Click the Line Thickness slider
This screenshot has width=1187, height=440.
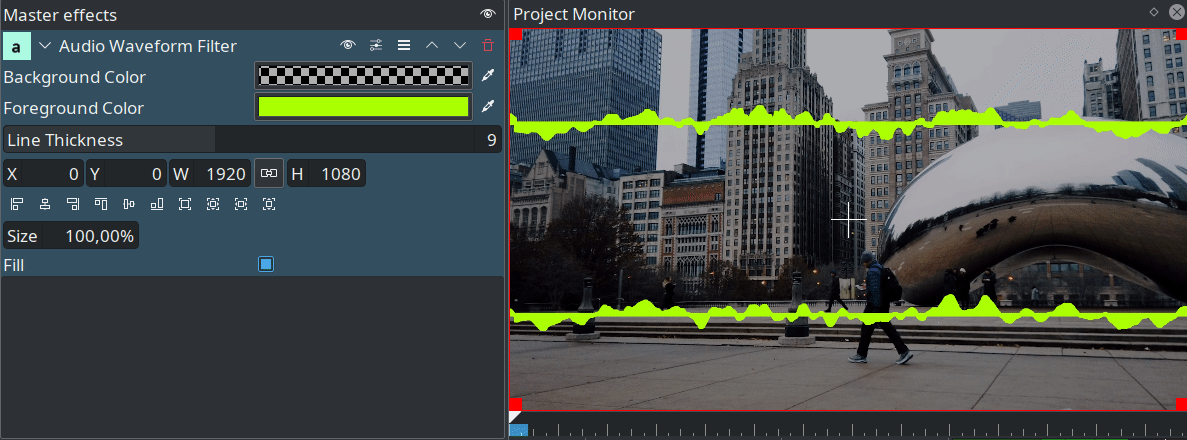pyautogui.click(x=252, y=139)
